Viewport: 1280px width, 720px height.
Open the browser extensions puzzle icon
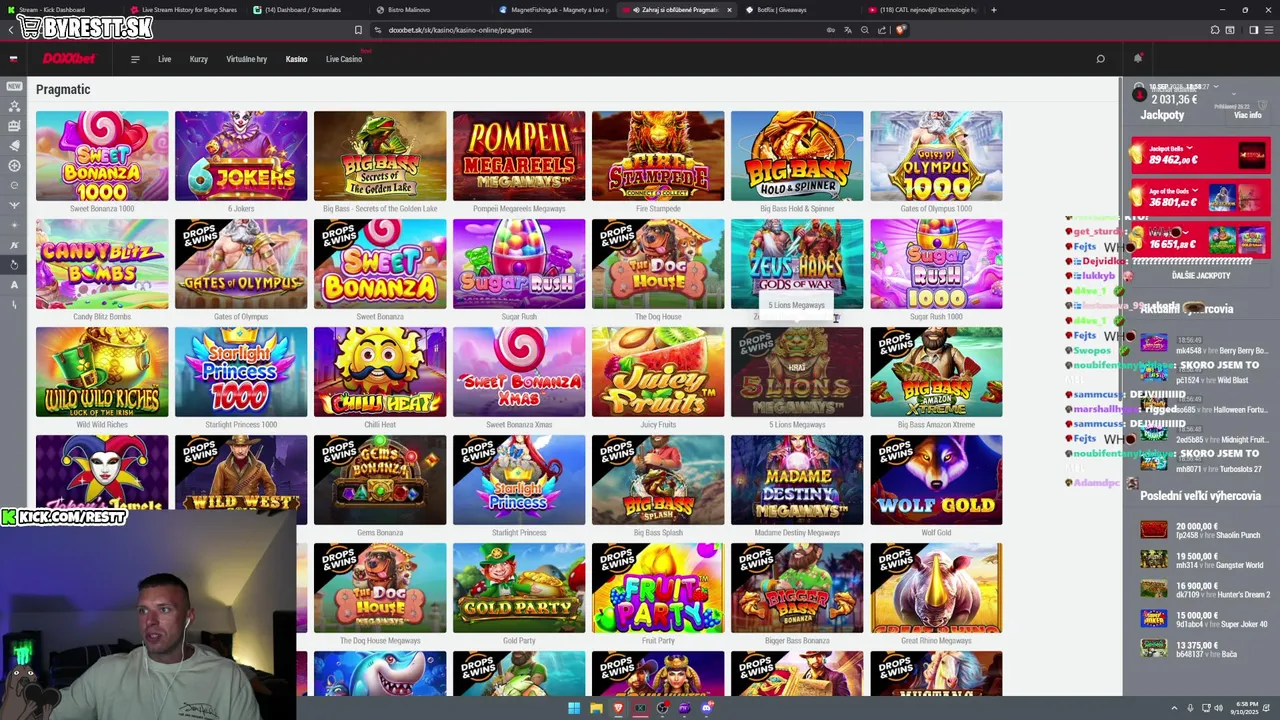pos(1215,30)
